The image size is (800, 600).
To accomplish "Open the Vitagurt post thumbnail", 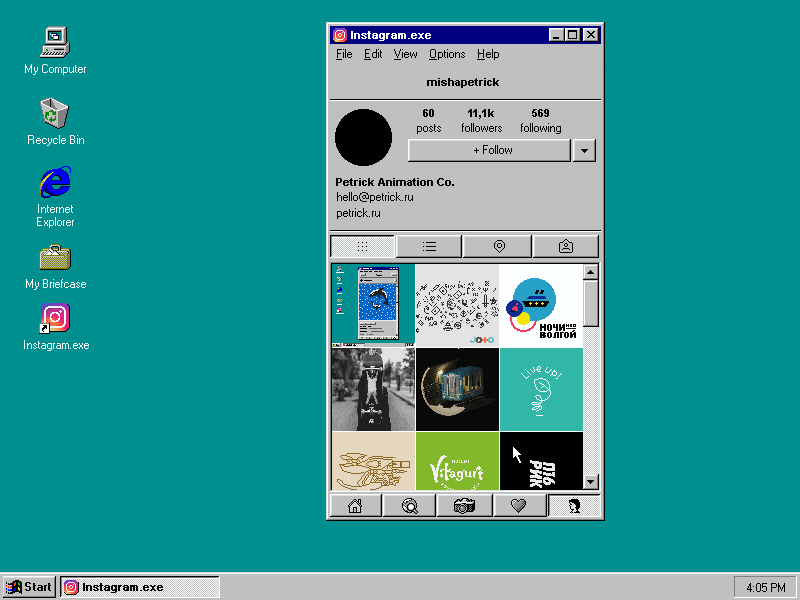I will tap(457, 462).
